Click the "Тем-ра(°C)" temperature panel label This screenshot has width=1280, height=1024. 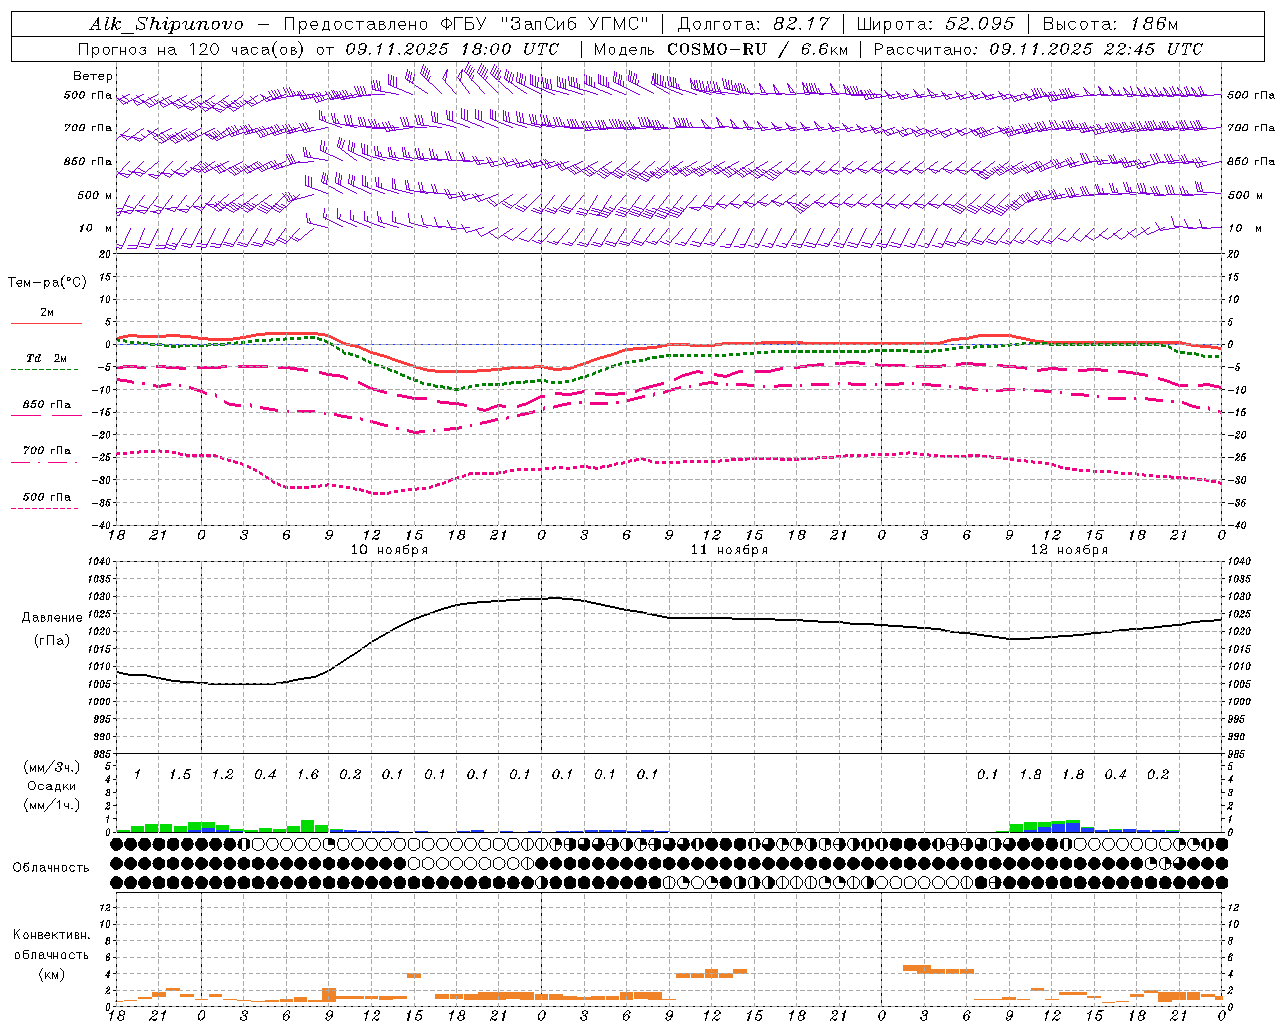pos(47,283)
